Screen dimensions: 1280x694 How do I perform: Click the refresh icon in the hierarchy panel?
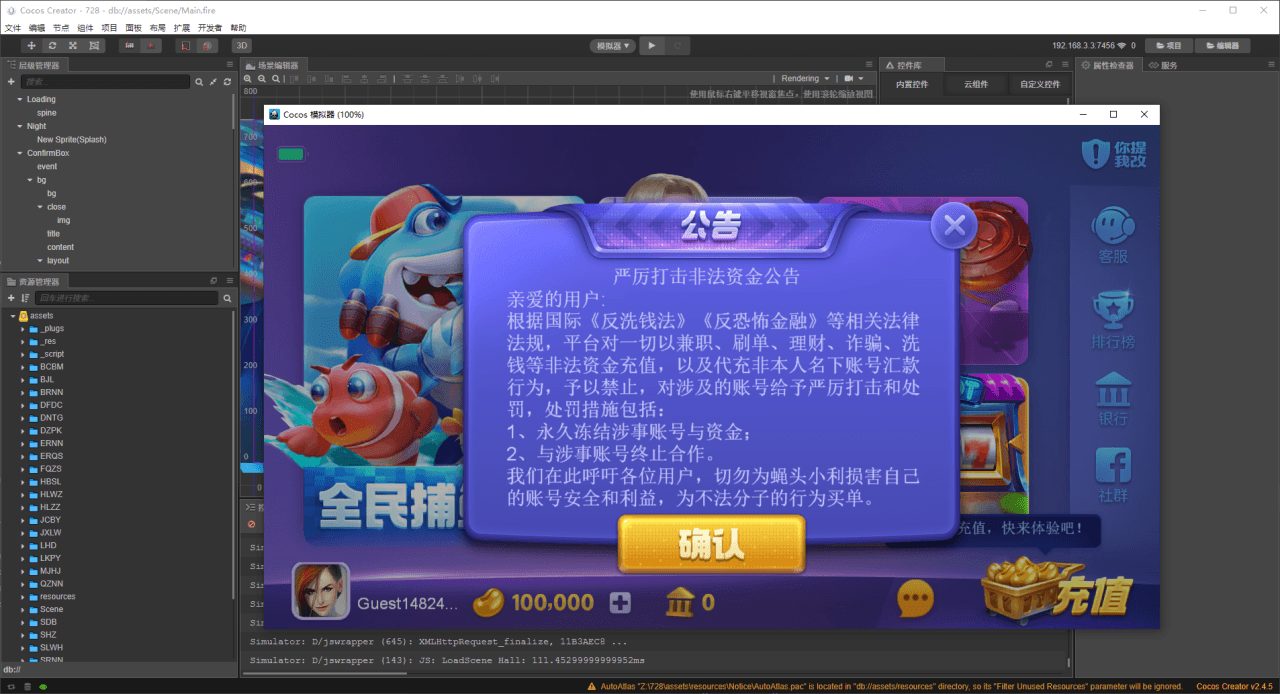coord(227,80)
